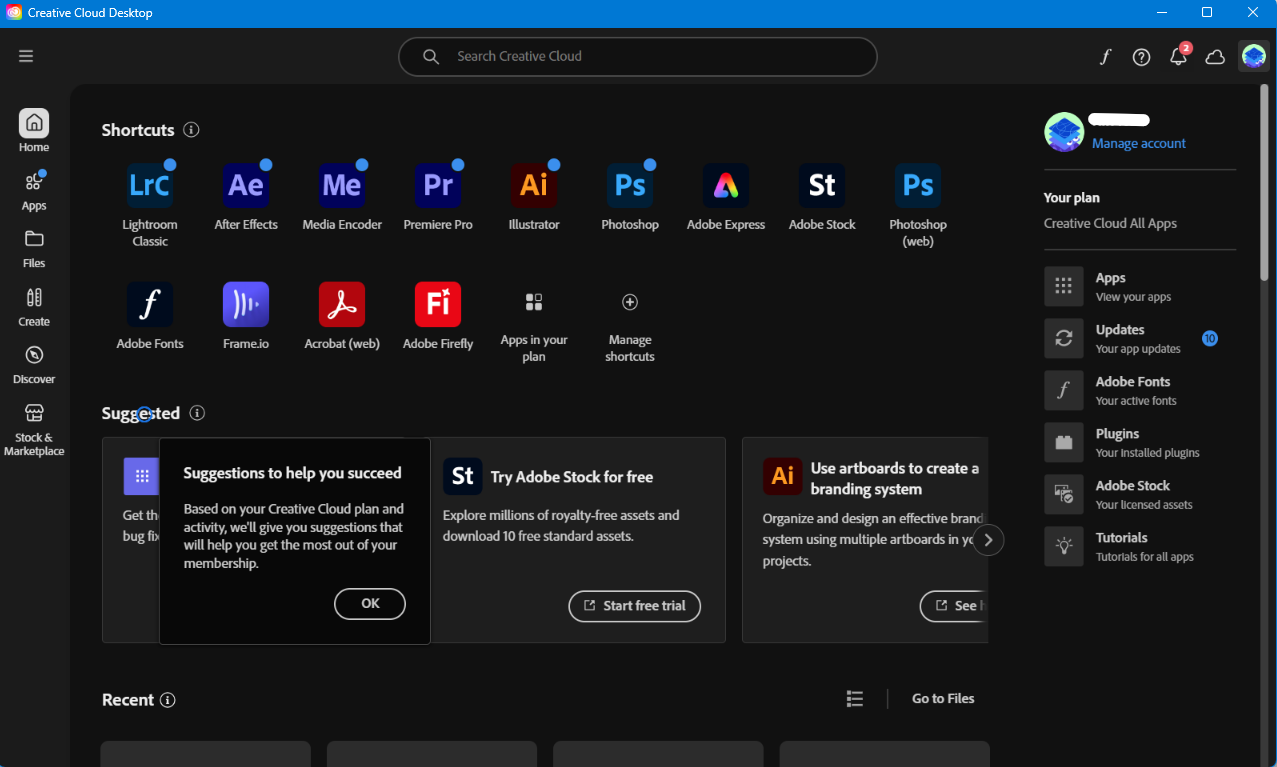1277x767 pixels.
Task: Open Adobe Express shortcut
Action: tap(726, 185)
